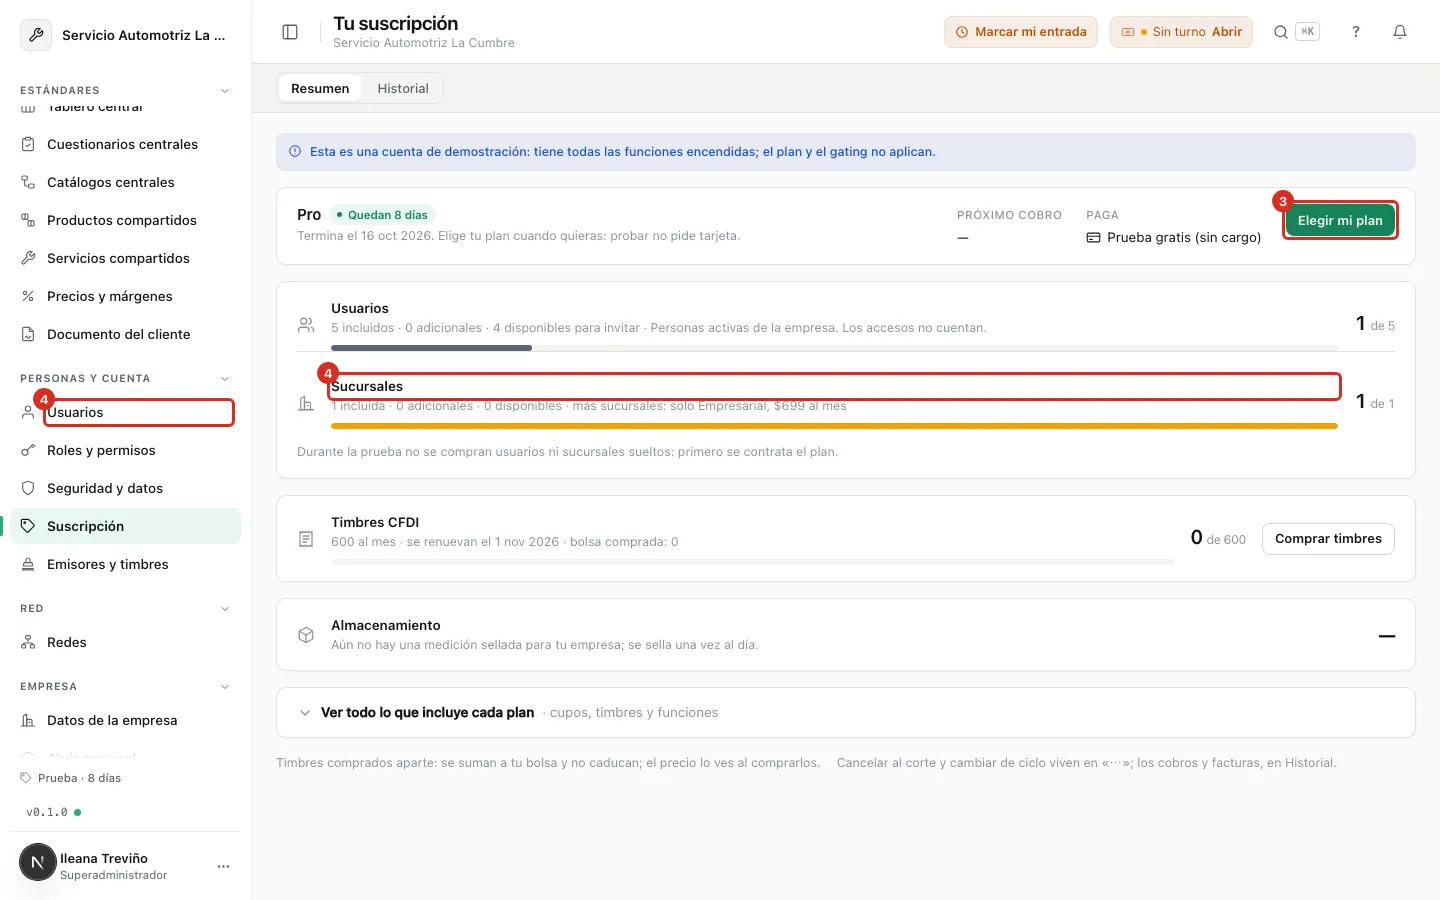Click the Elegir mi plan button

1340,220
